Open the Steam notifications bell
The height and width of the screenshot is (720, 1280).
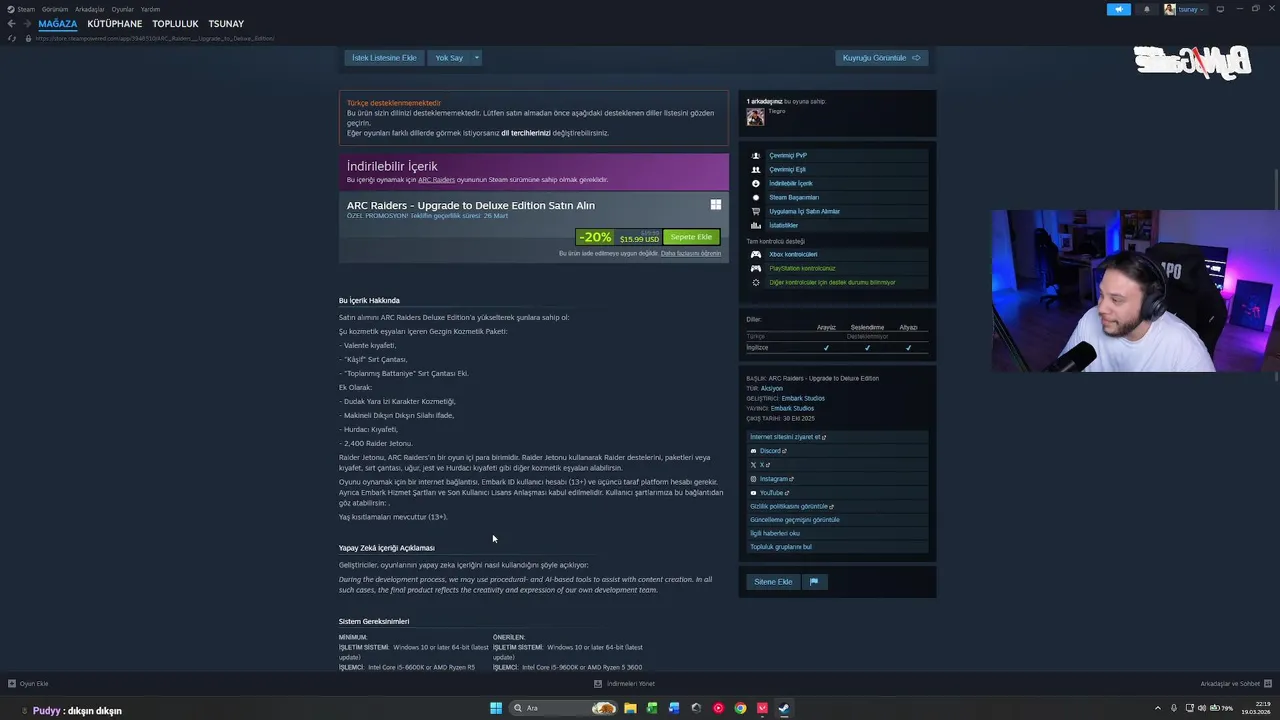pos(1147,9)
